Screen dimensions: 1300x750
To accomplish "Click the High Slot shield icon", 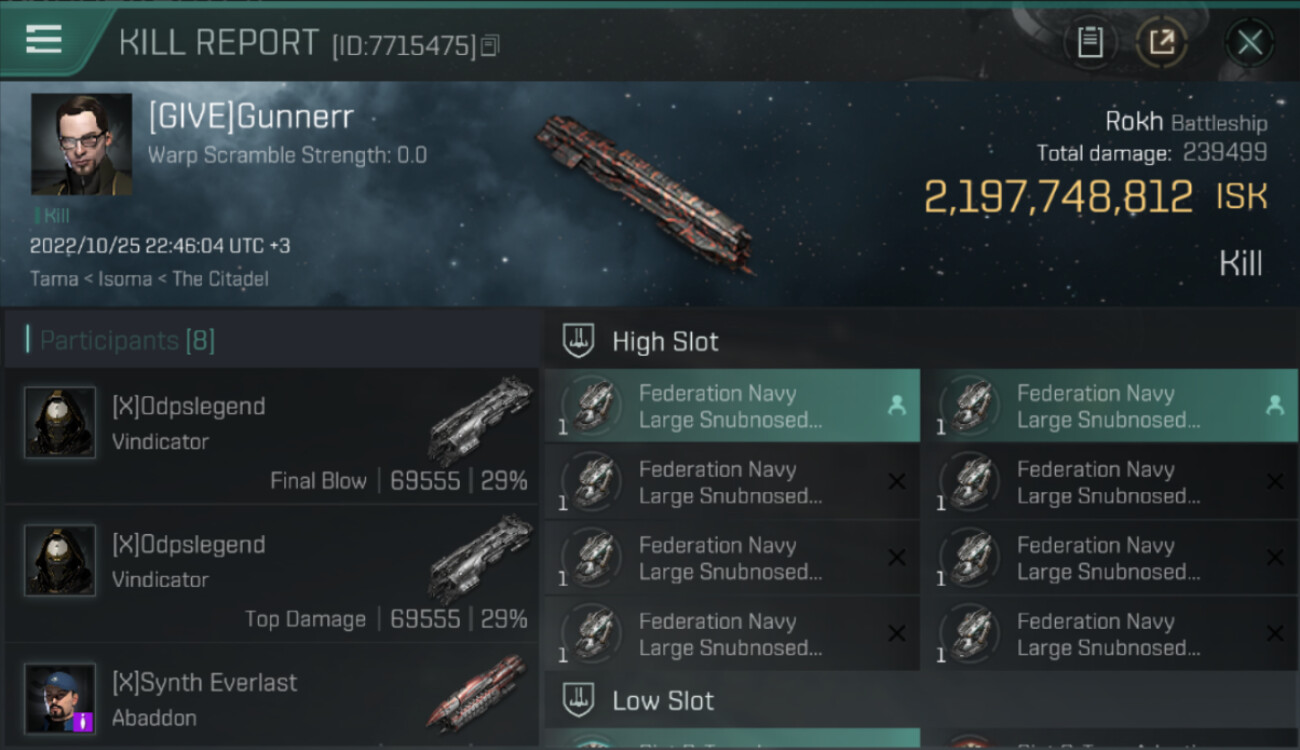I will click(x=579, y=341).
